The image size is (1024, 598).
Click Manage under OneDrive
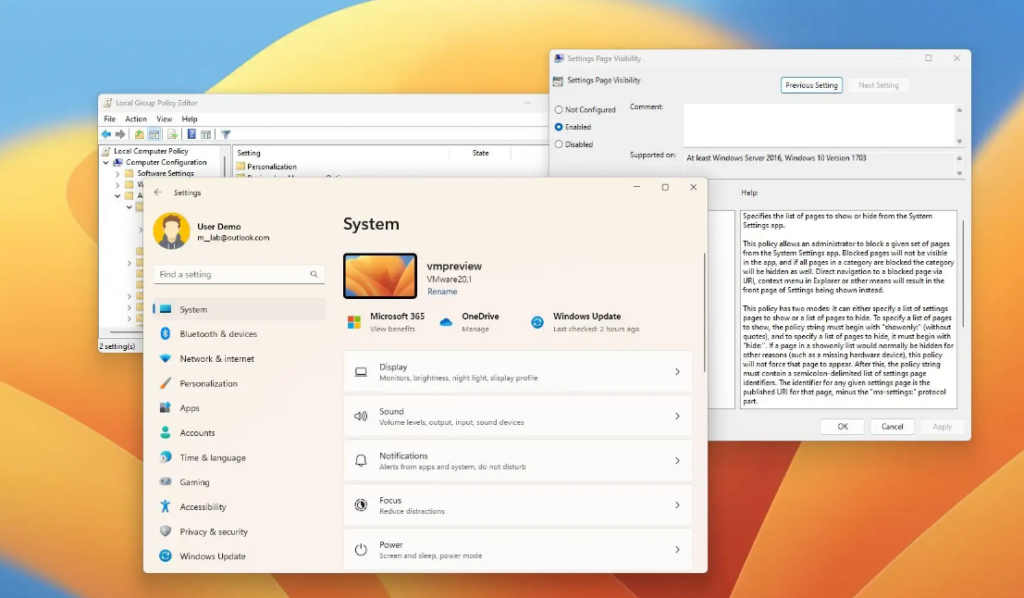(x=475, y=329)
